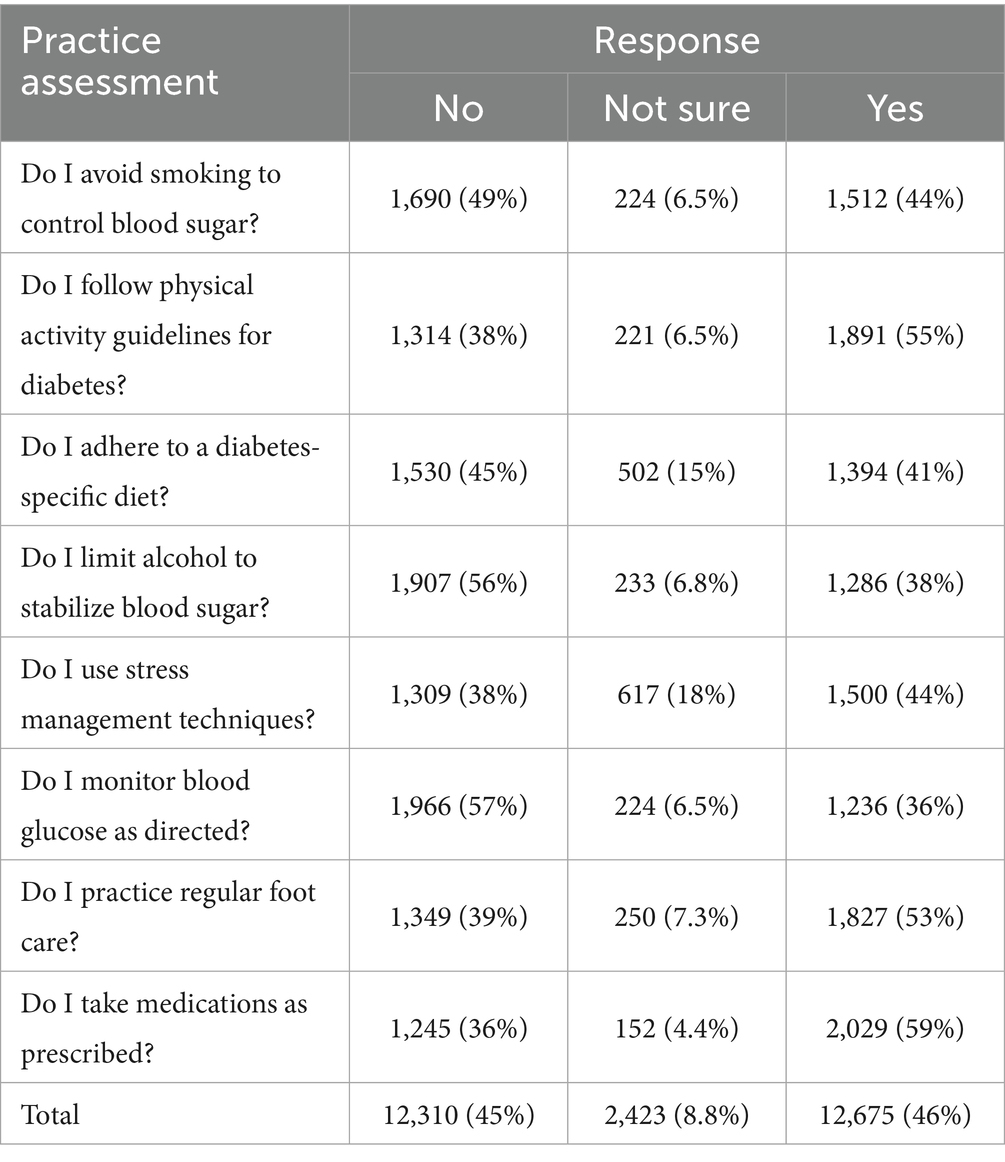This screenshot has width=1005, height=1162.
Task: Select the Total row label
Action: click(50, 1115)
